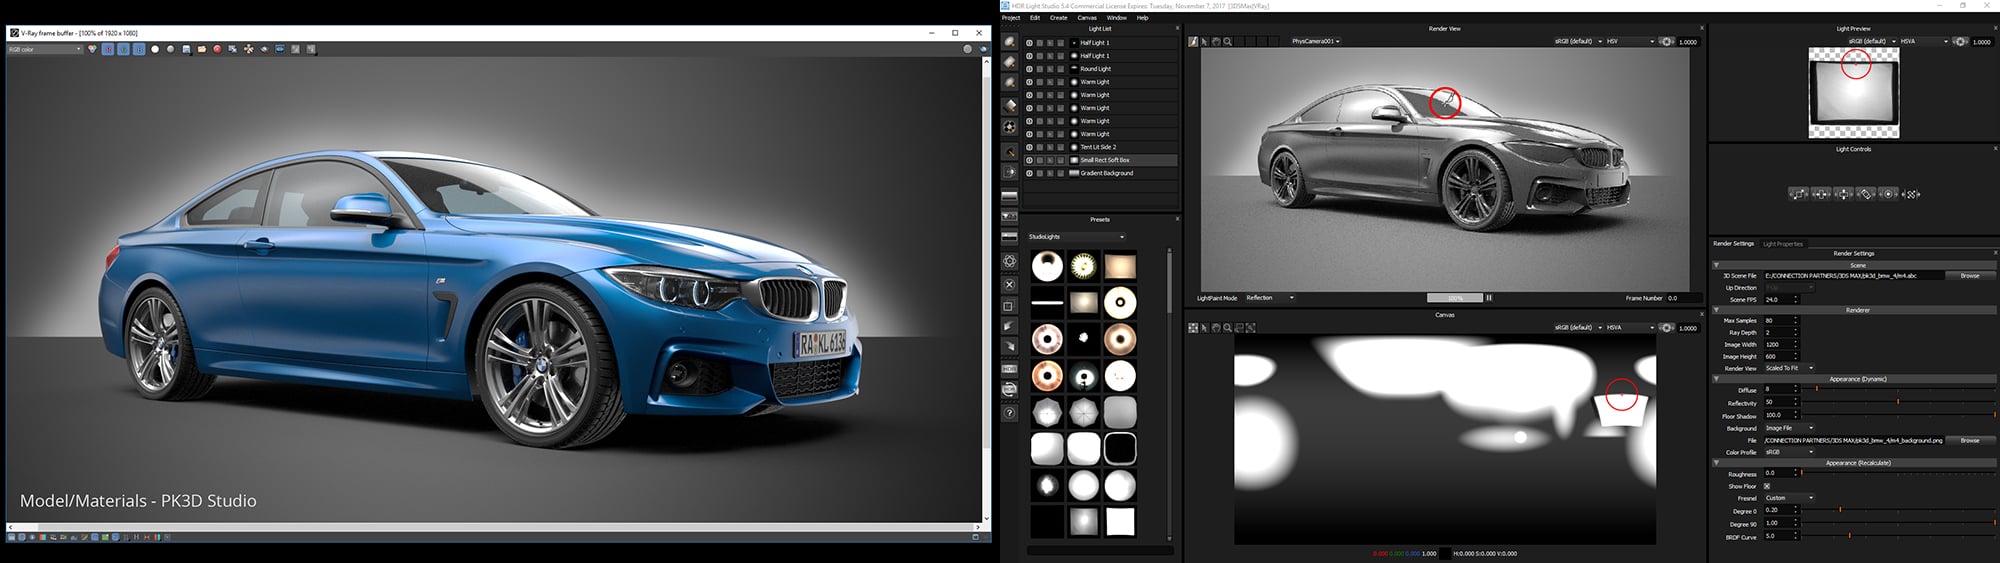Select the ring light preset with dark center

1120,302
